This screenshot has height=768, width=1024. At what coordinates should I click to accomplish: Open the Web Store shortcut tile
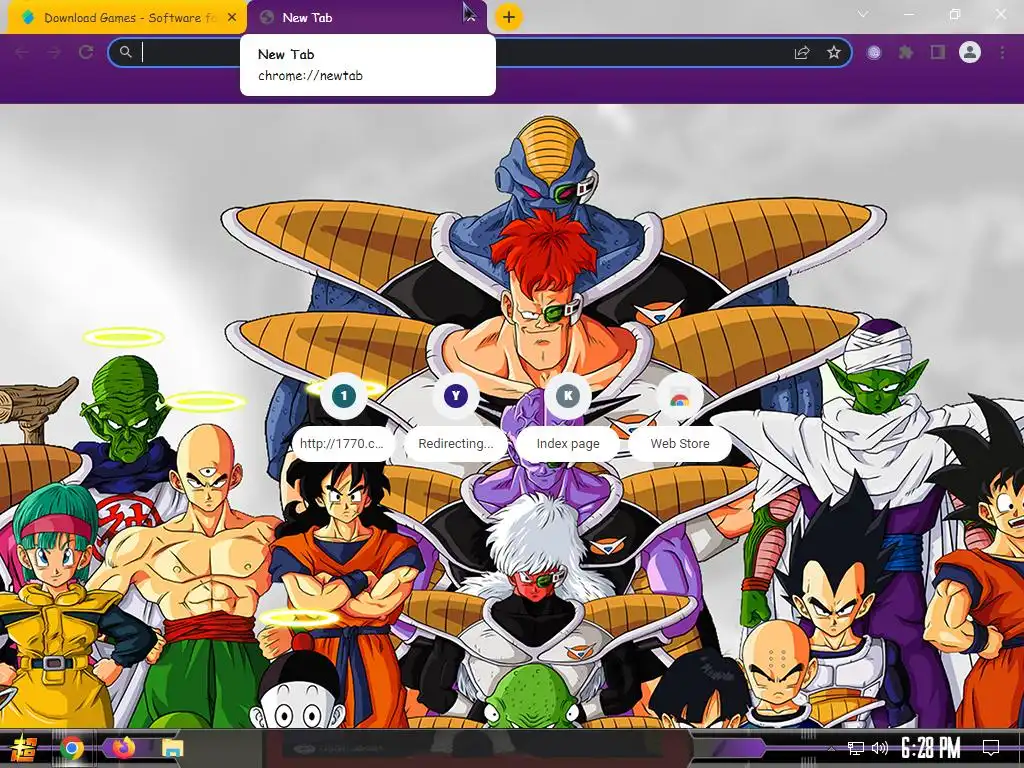[680, 417]
